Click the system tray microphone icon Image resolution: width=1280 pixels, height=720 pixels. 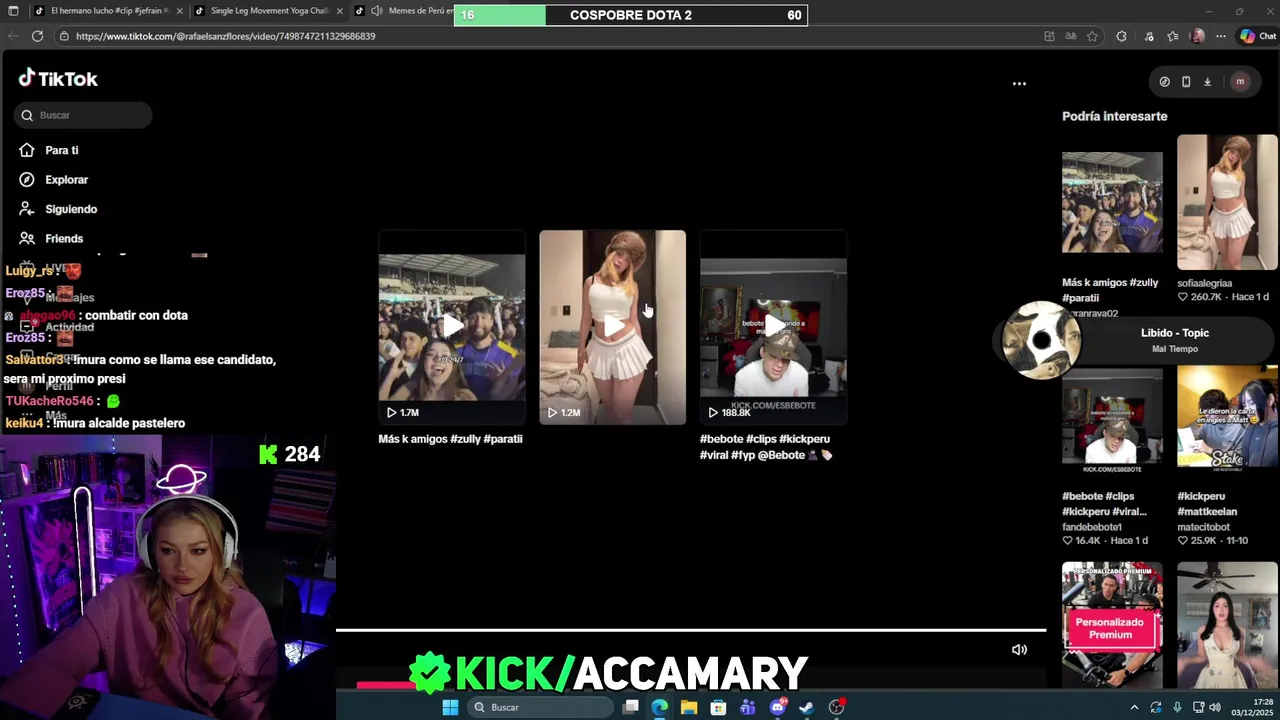(1177, 707)
